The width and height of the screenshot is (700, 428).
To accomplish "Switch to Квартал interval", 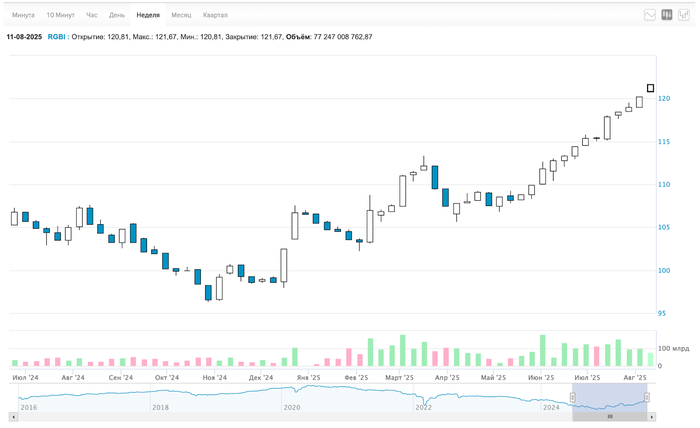I will 215,15.
